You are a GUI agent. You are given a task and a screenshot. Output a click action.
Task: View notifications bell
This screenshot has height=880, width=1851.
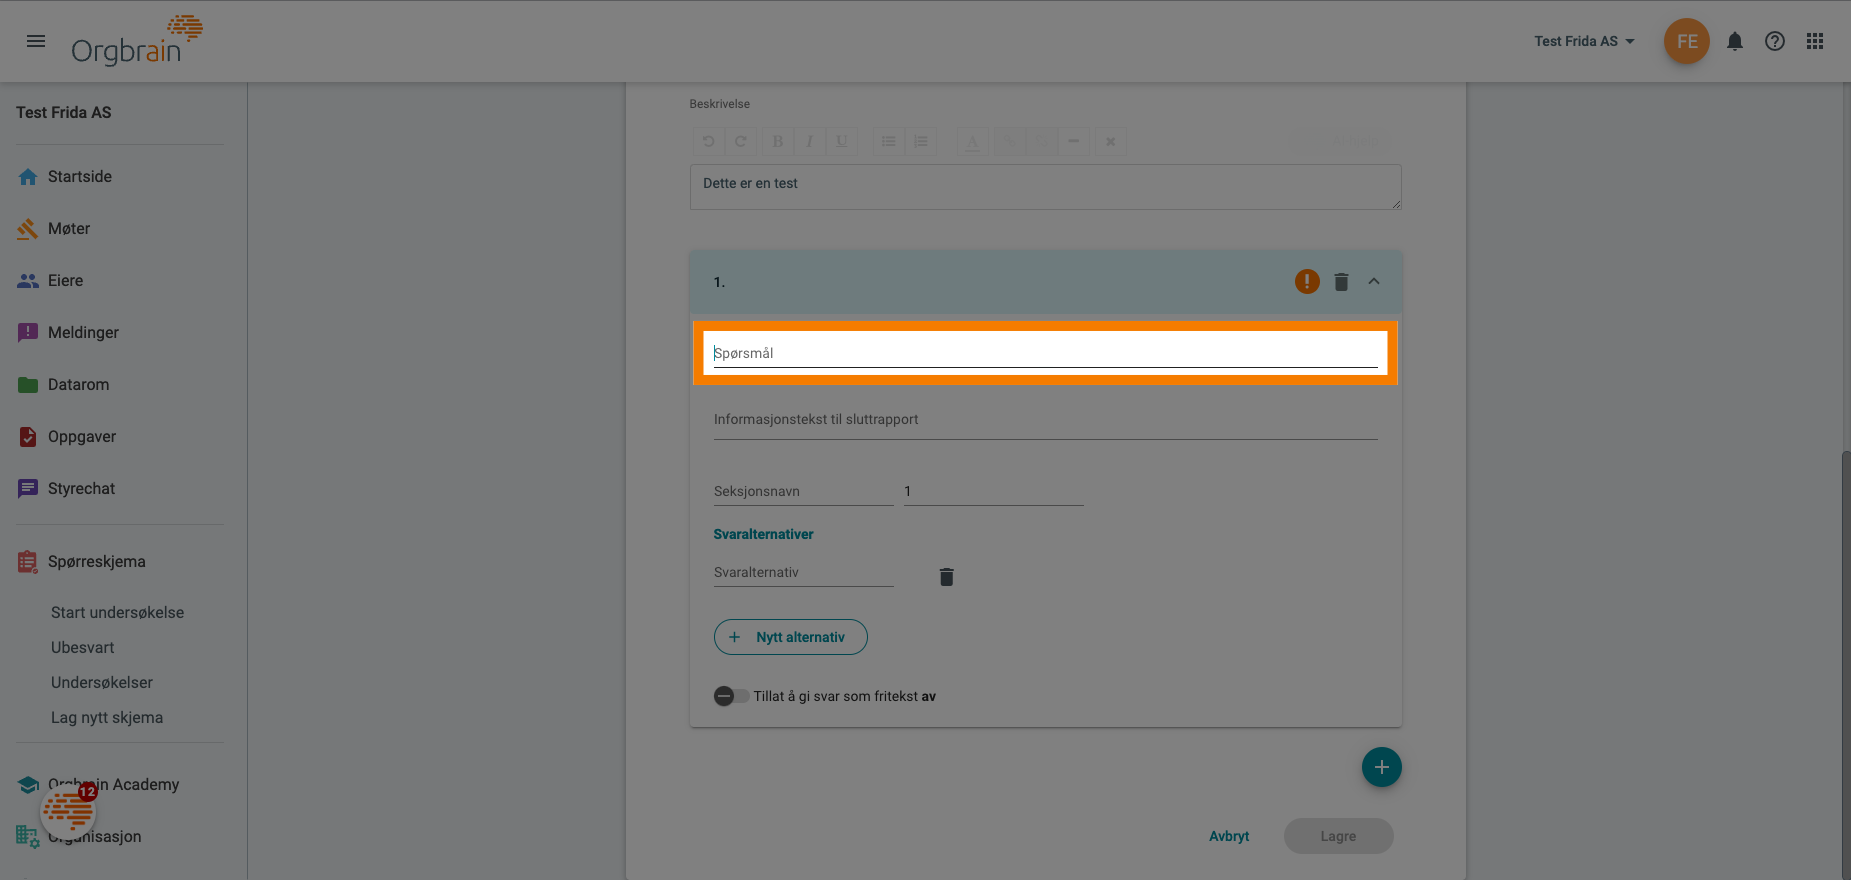pyautogui.click(x=1735, y=41)
